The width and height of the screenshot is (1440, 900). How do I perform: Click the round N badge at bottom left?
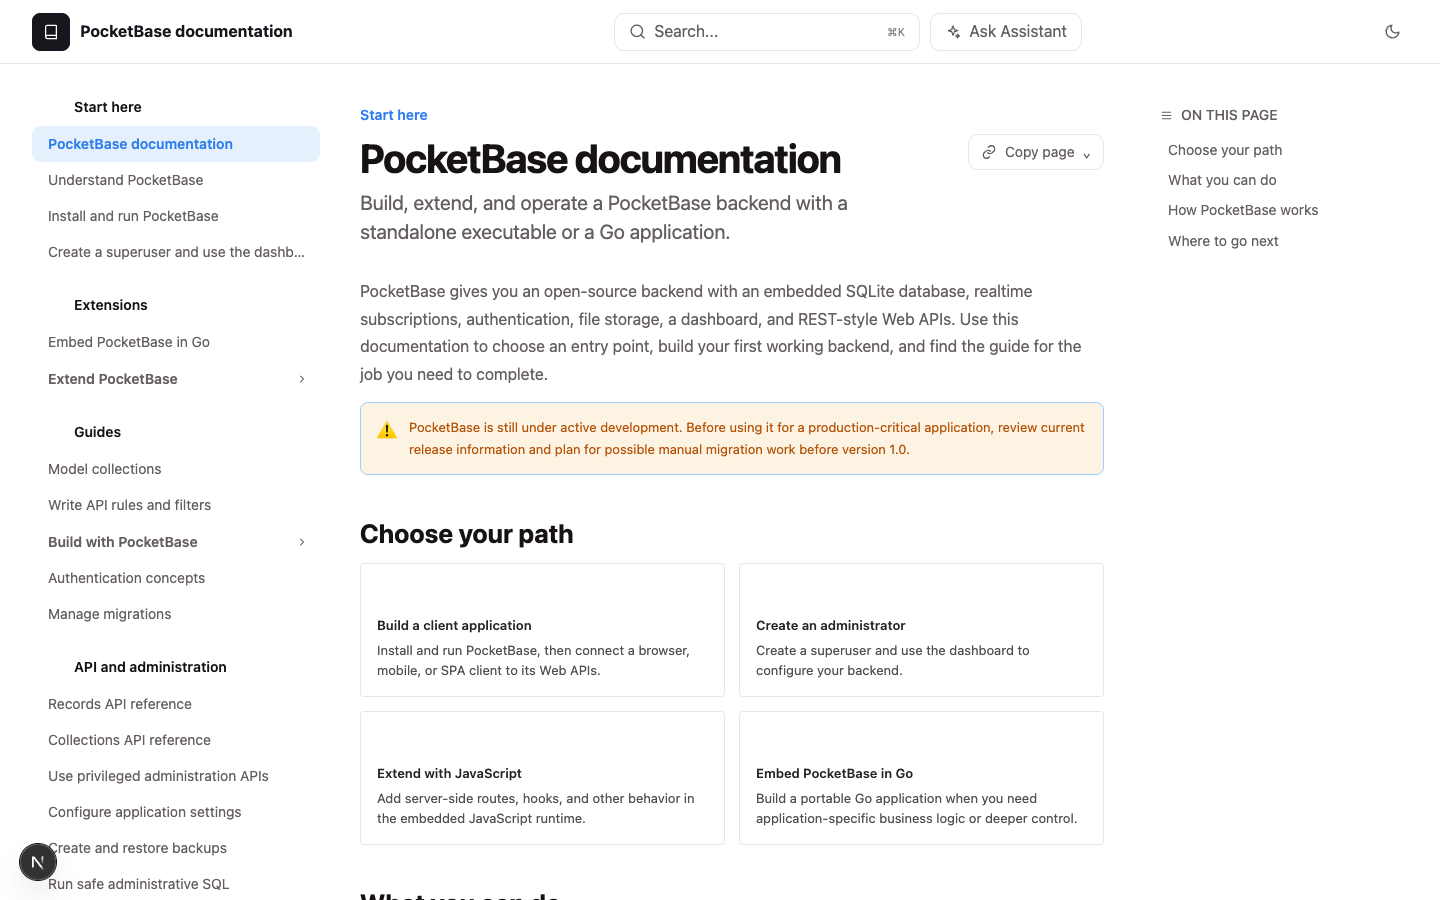click(38, 862)
